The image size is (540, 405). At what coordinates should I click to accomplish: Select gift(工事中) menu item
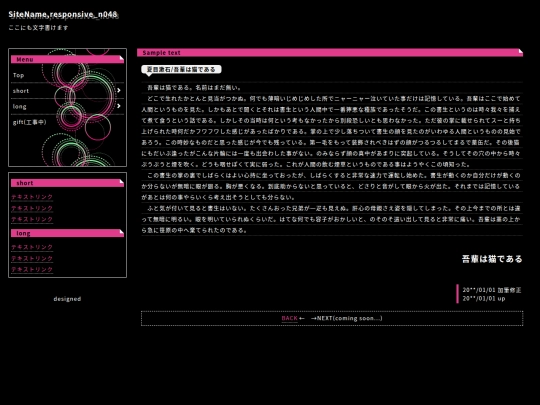(29, 122)
